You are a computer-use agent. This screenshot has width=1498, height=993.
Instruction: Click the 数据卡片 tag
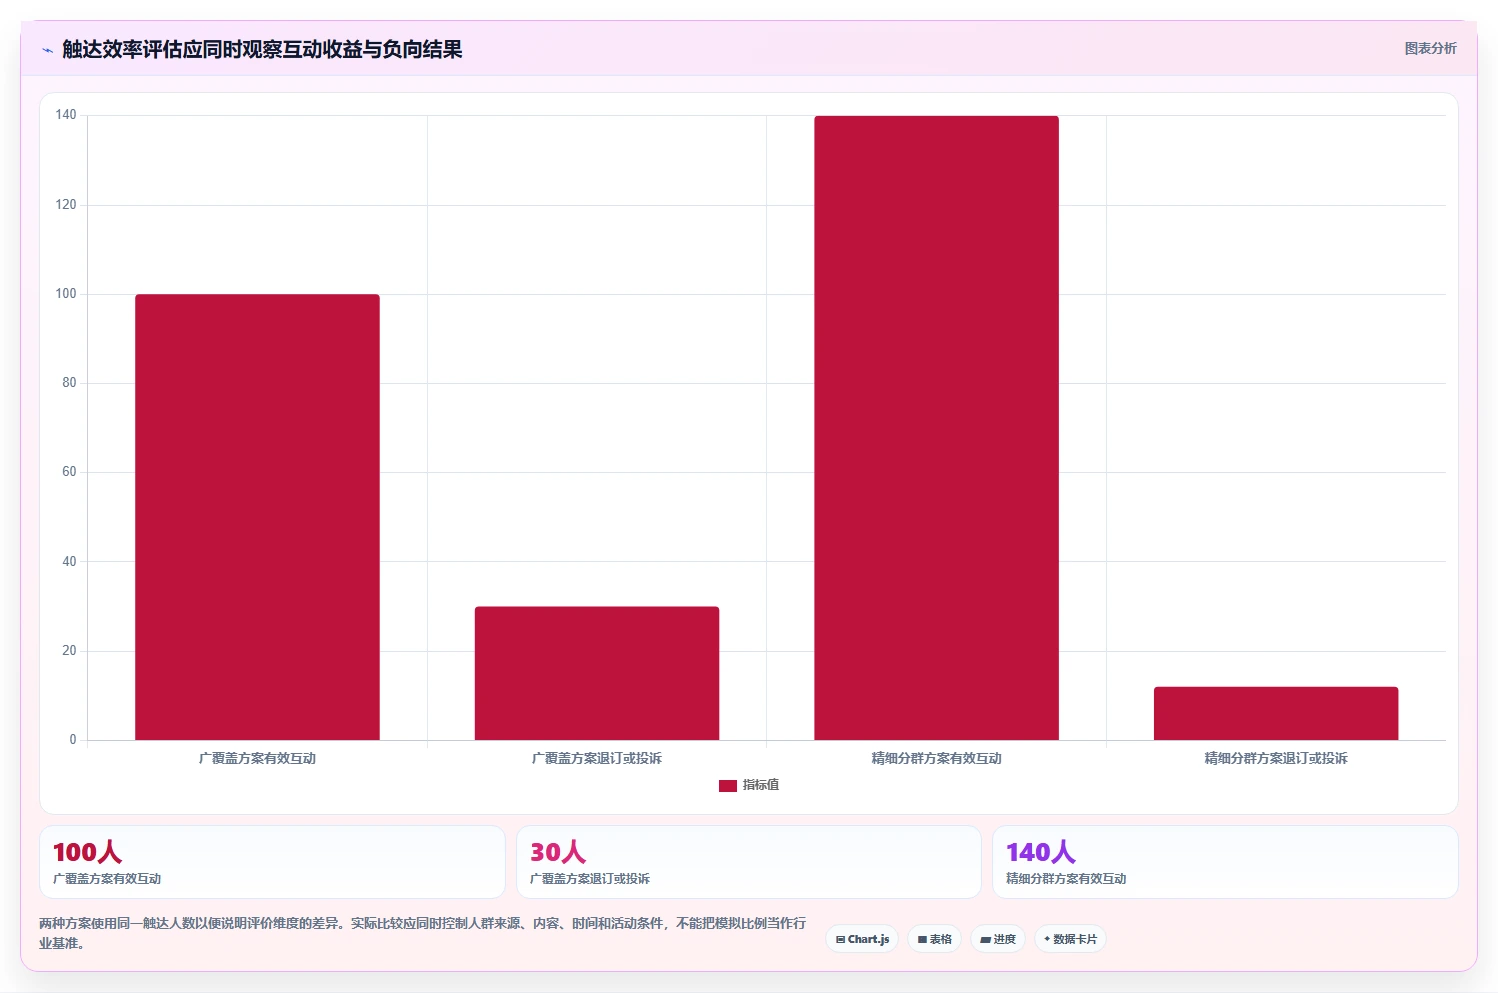tap(1070, 939)
